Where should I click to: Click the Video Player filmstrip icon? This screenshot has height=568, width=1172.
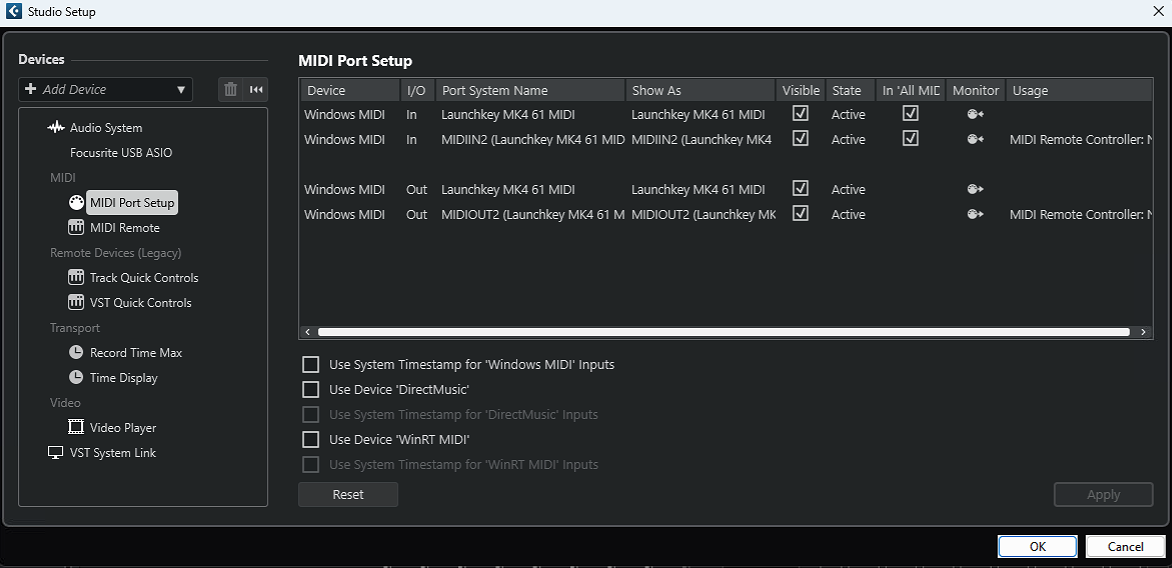[x=76, y=427]
